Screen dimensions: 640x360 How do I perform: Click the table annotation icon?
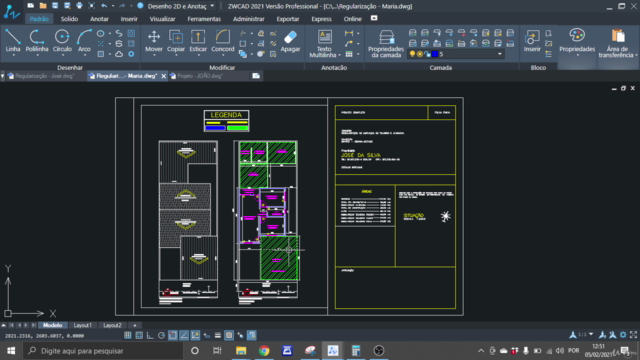[349, 54]
